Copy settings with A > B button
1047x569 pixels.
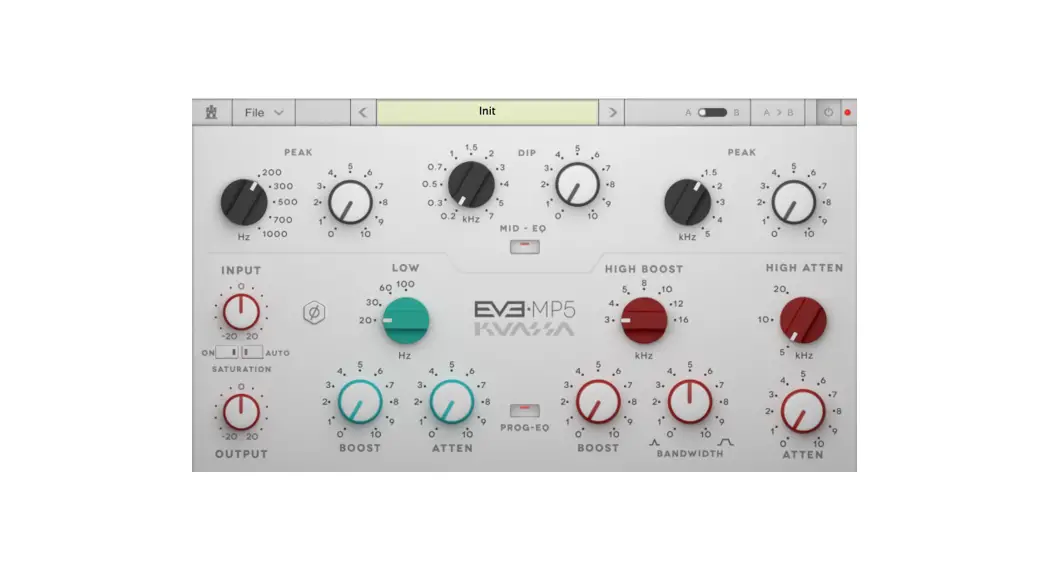pos(779,112)
